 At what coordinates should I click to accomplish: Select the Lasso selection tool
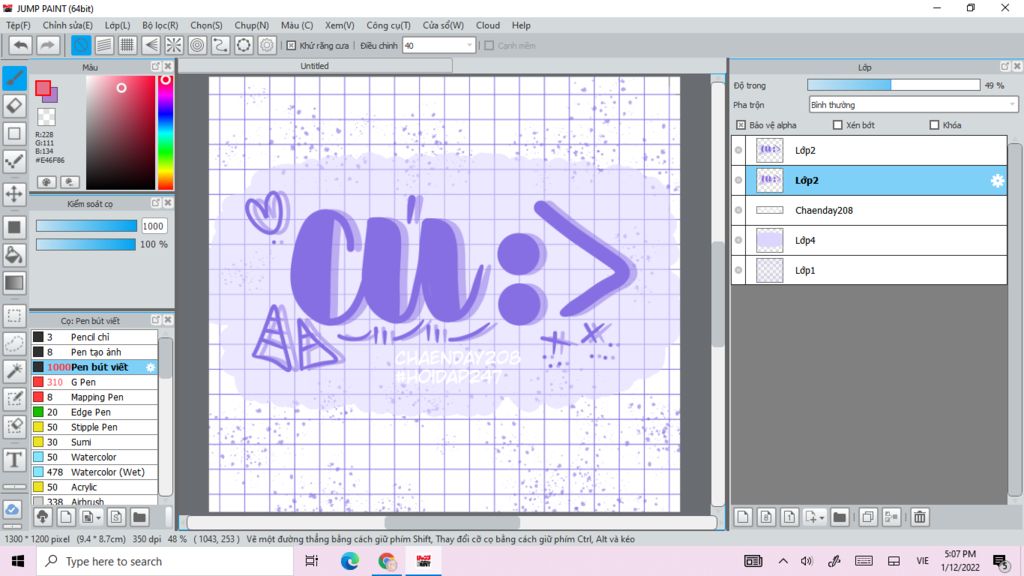(14, 343)
